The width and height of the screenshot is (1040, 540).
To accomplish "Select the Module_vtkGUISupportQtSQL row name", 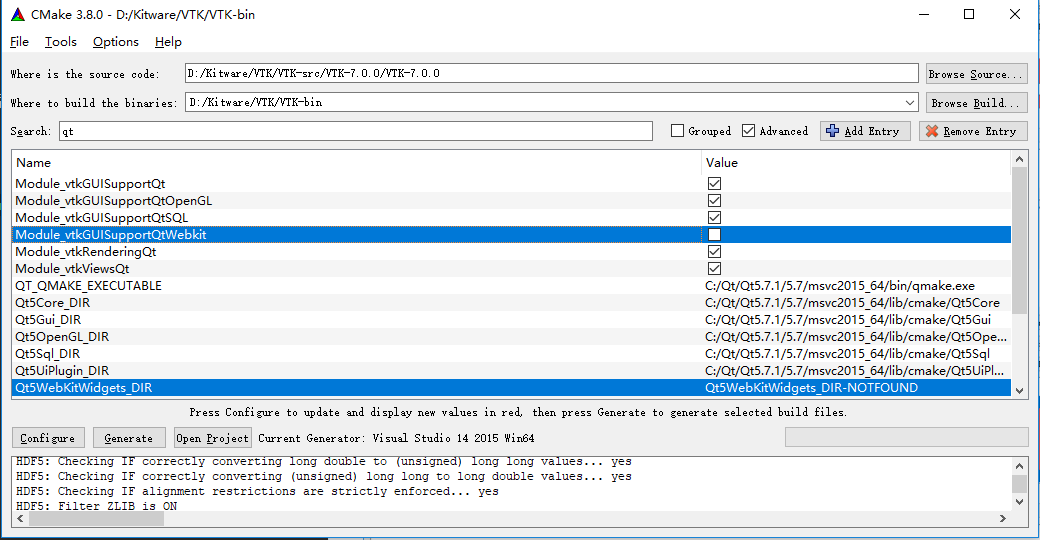I will click(101, 218).
